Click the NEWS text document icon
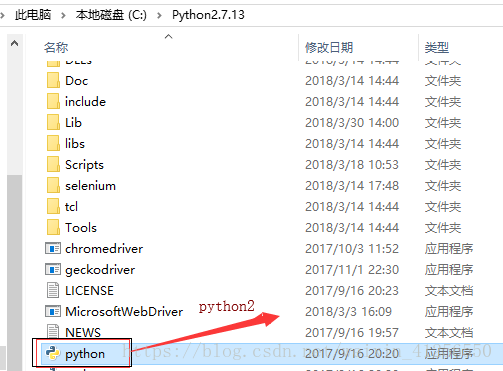The height and width of the screenshot is (371, 503). (53, 332)
